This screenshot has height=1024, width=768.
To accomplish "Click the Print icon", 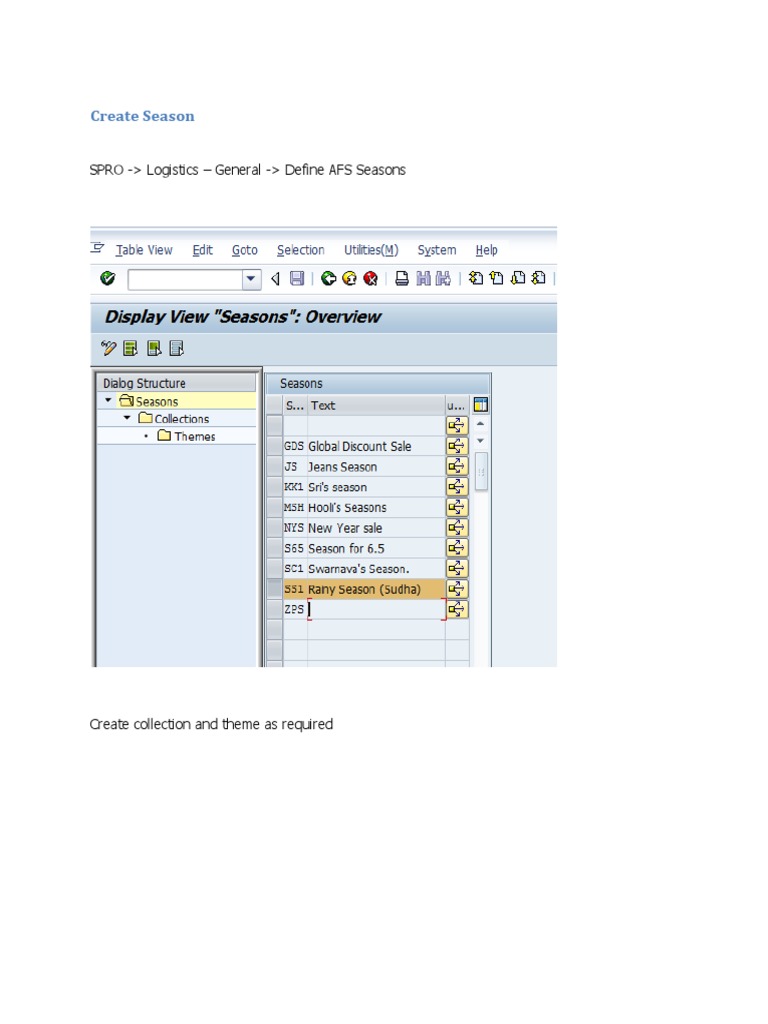I will pos(402,279).
